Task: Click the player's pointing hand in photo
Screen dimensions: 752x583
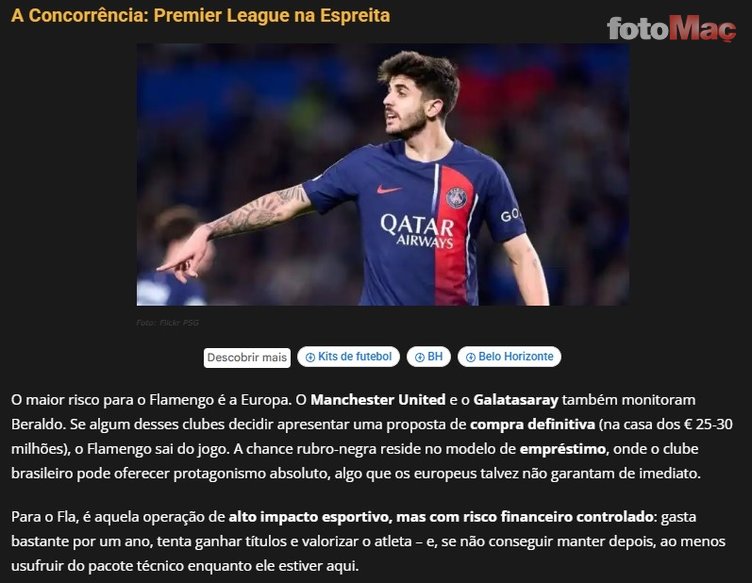Action: (185, 254)
